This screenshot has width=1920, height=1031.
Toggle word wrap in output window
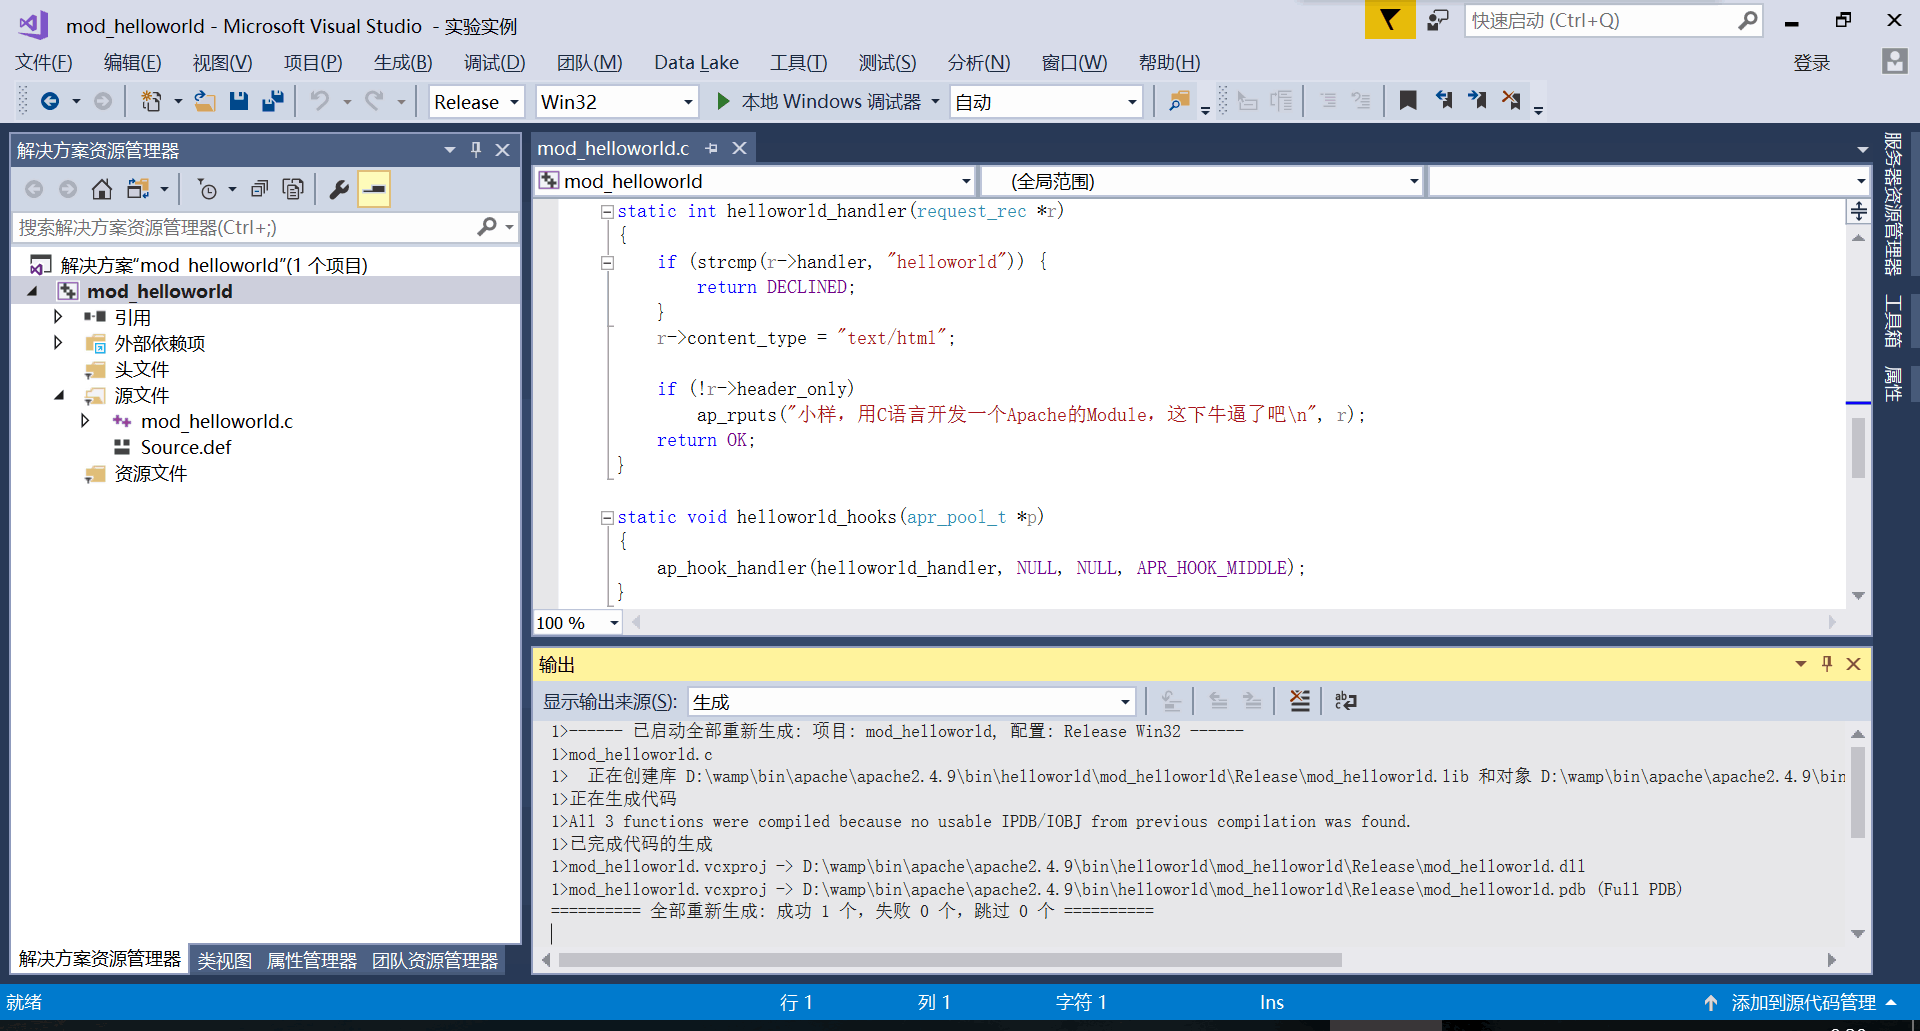coord(1346,701)
